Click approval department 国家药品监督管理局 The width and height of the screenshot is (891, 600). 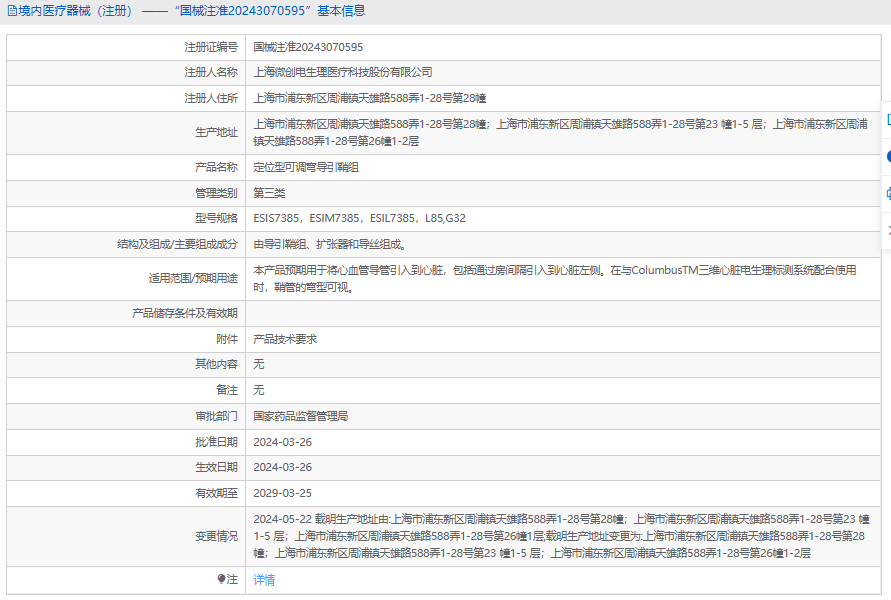(301, 416)
